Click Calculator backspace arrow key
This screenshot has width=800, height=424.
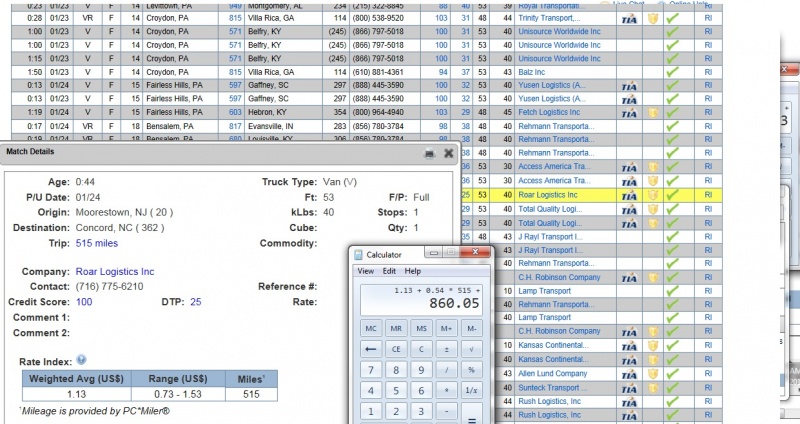click(x=371, y=350)
